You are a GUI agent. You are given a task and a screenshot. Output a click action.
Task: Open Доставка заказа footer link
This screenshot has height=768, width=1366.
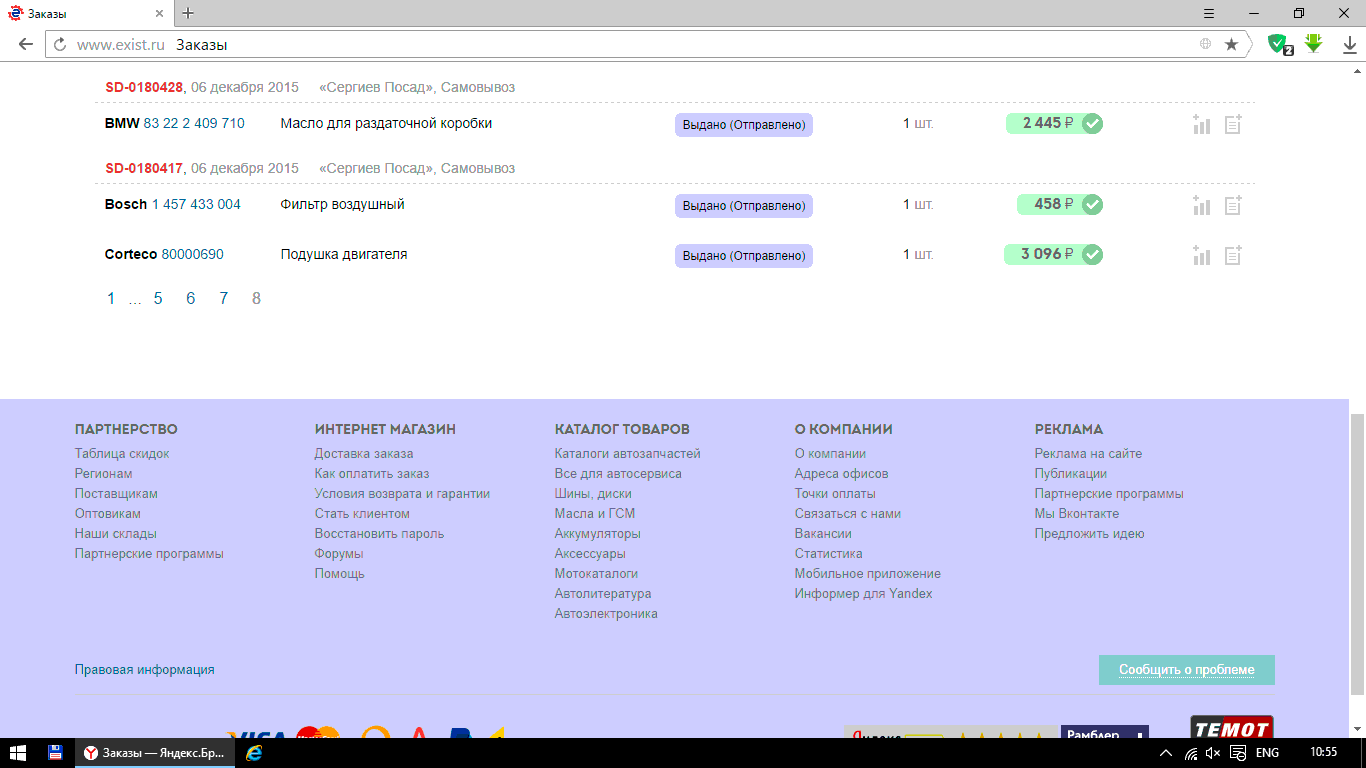tap(364, 453)
